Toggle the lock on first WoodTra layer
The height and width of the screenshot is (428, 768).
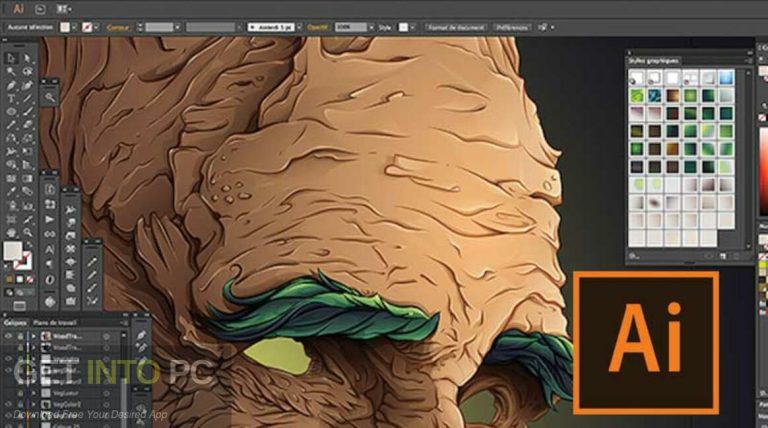tap(20, 336)
